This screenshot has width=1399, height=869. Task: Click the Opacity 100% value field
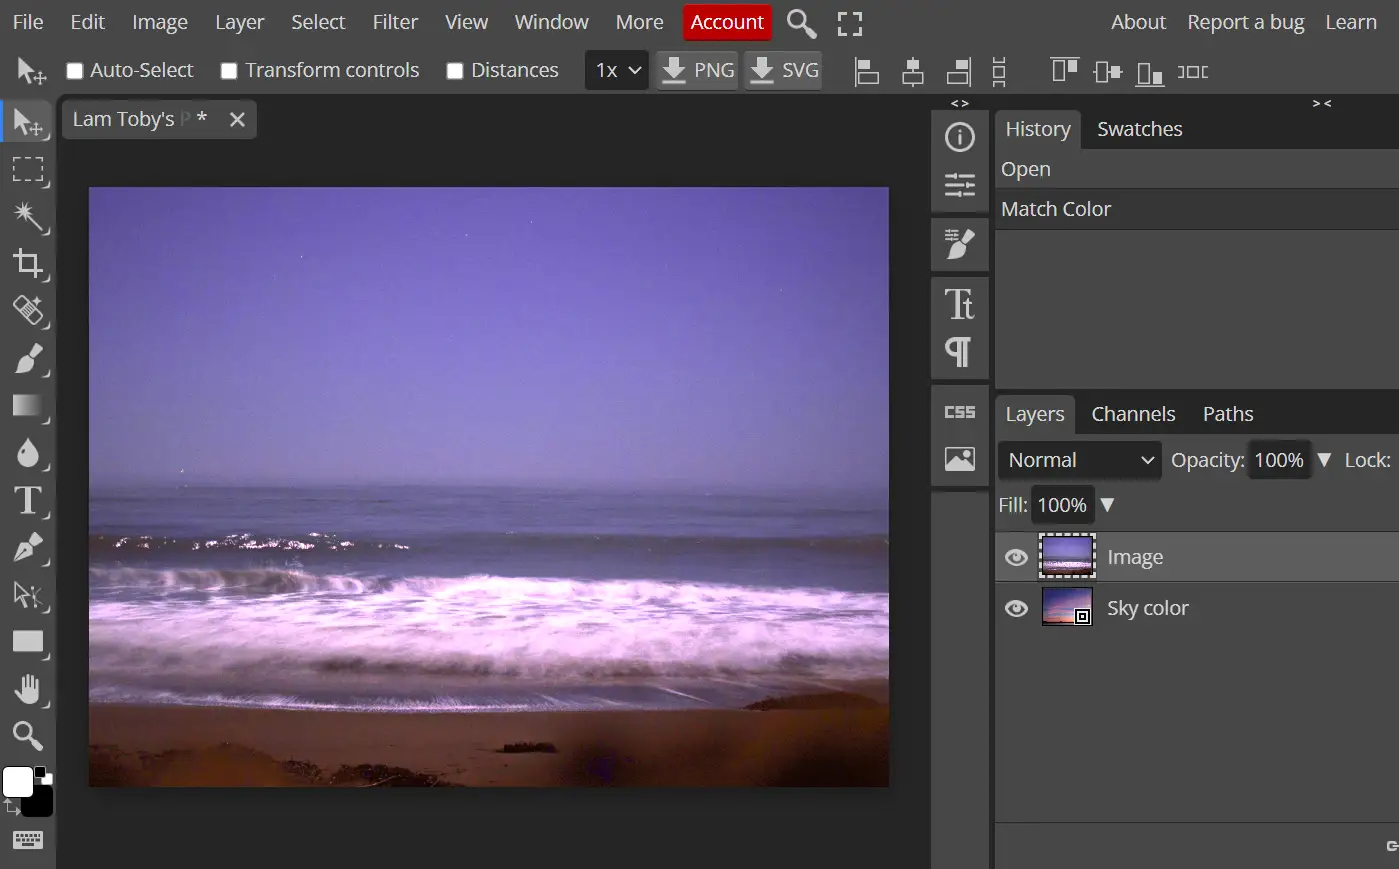click(x=1279, y=460)
